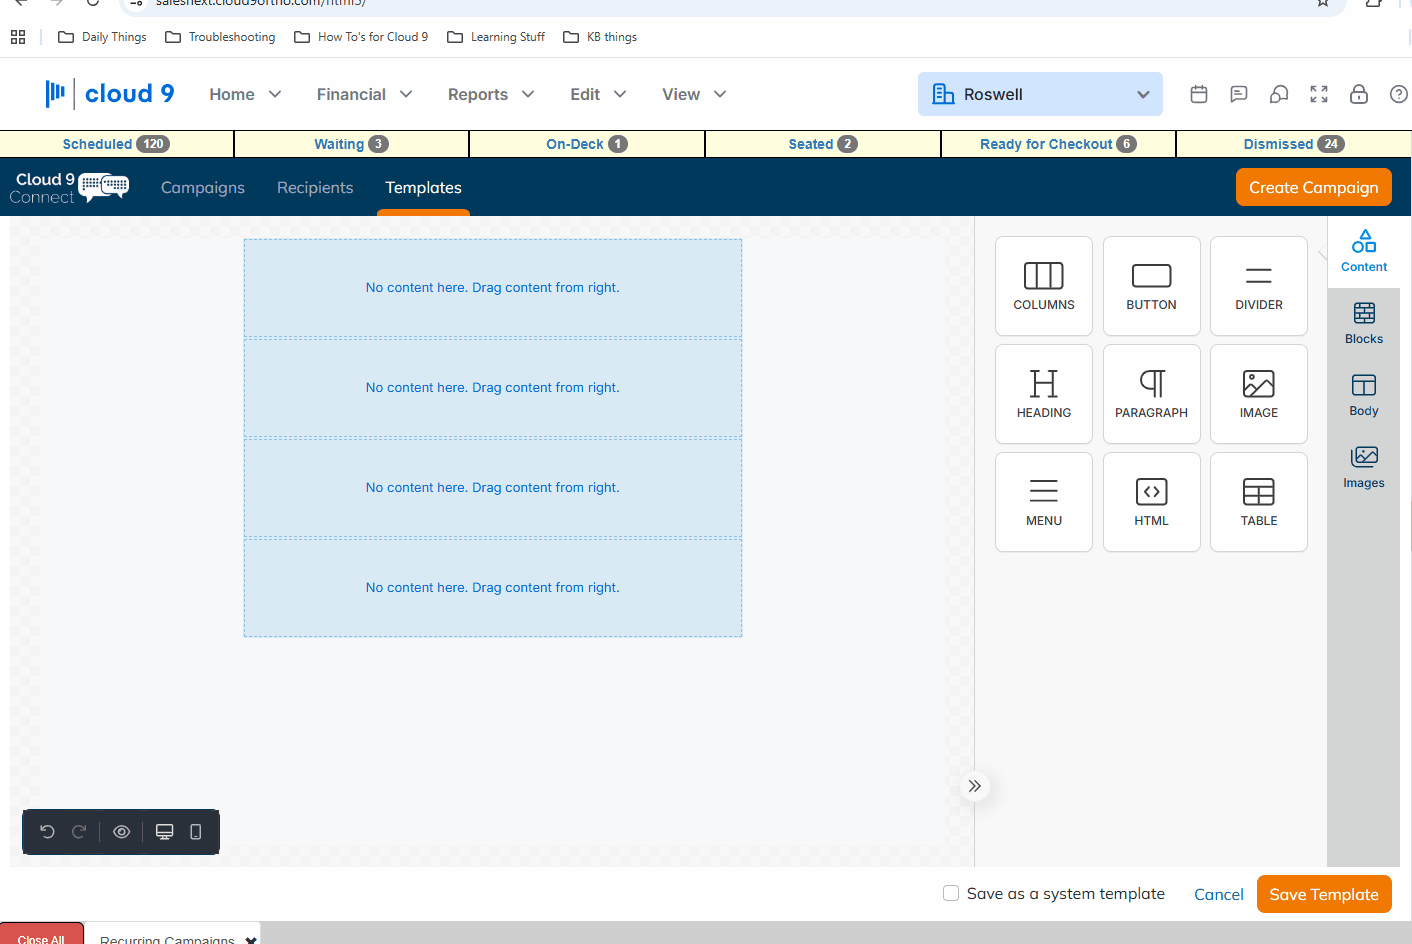Open the browser apps grid icon
The height and width of the screenshot is (944, 1412).
pyautogui.click(x=18, y=37)
